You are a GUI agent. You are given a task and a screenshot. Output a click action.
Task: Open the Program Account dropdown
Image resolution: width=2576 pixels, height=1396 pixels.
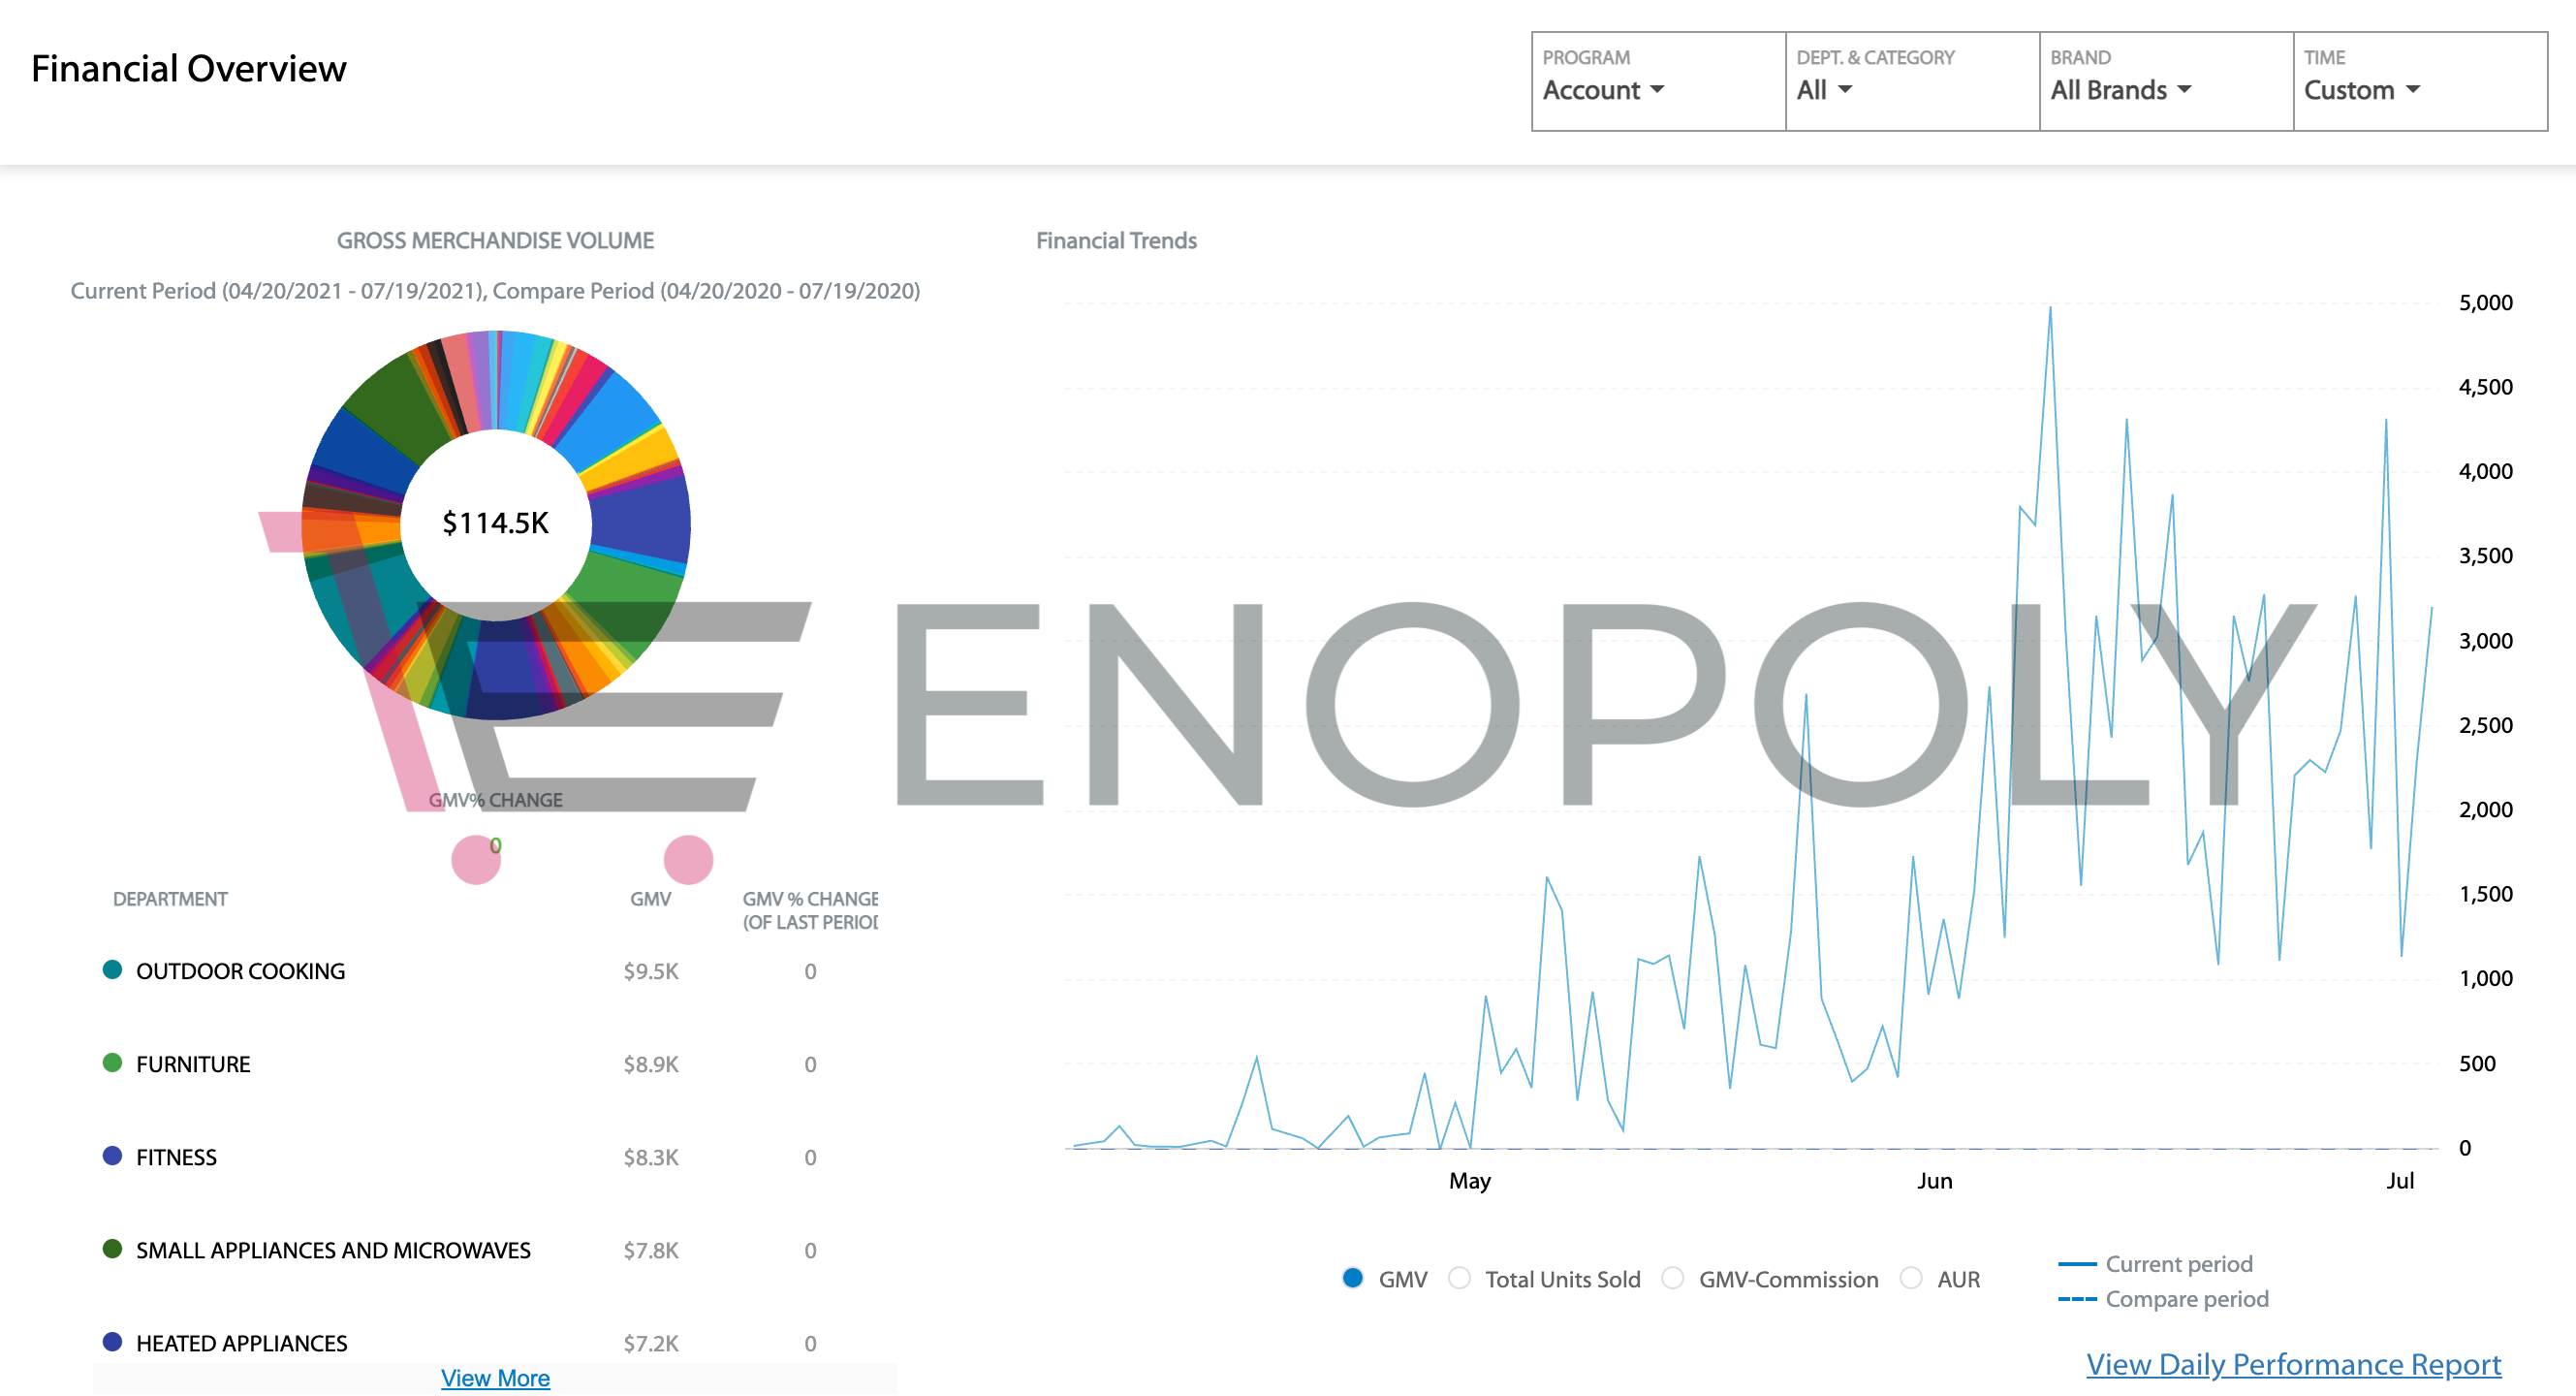click(x=1658, y=81)
